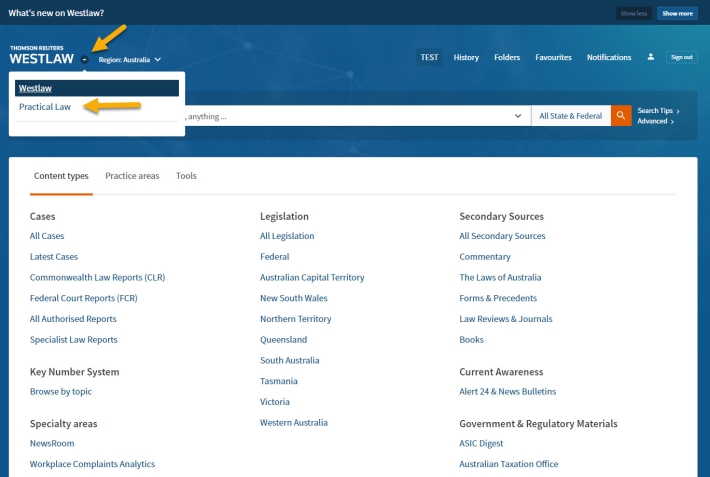The width and height of the screenshot is (710, 477).
Task: Open the All Authorised Reports link
Action: 73,319
